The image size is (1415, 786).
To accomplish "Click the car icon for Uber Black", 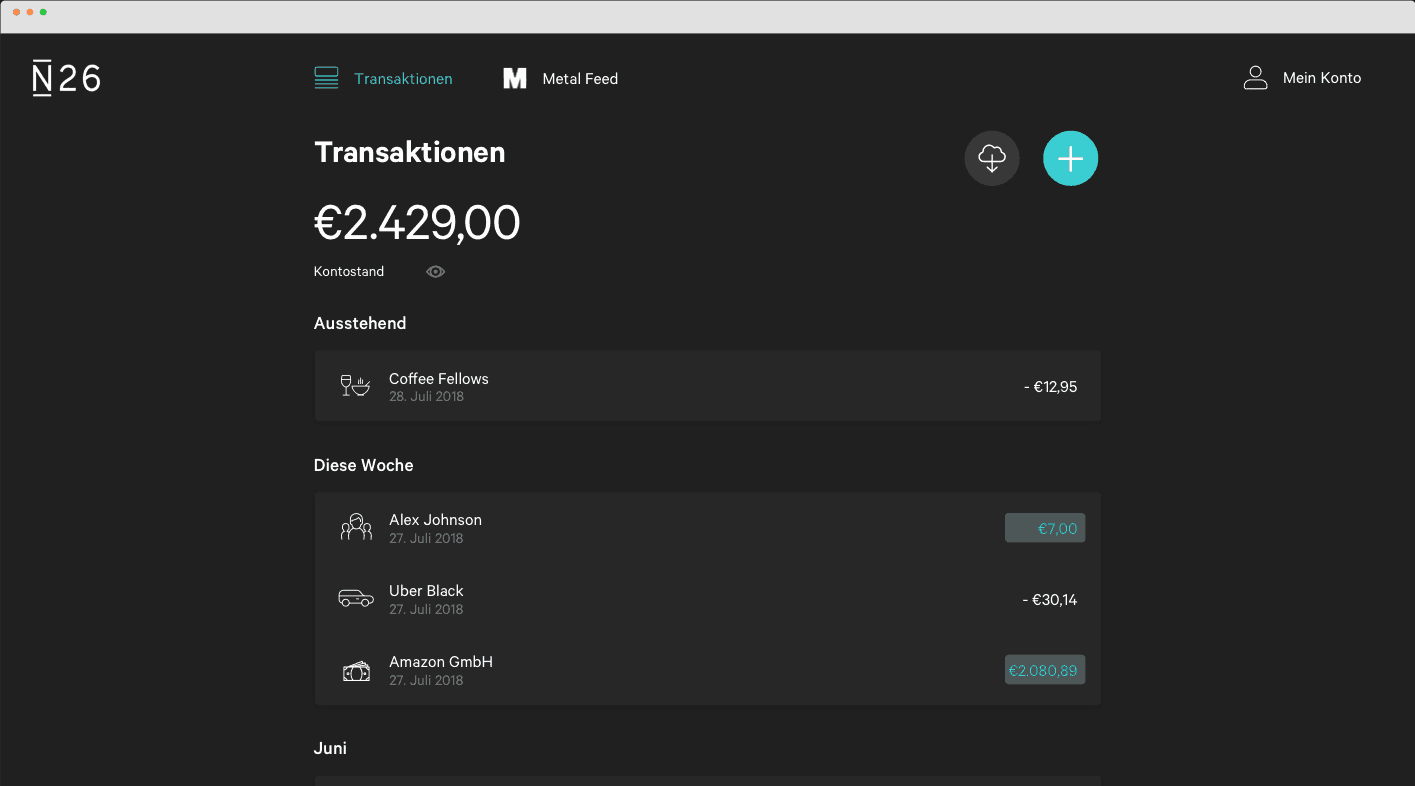I will coord(355,599).
